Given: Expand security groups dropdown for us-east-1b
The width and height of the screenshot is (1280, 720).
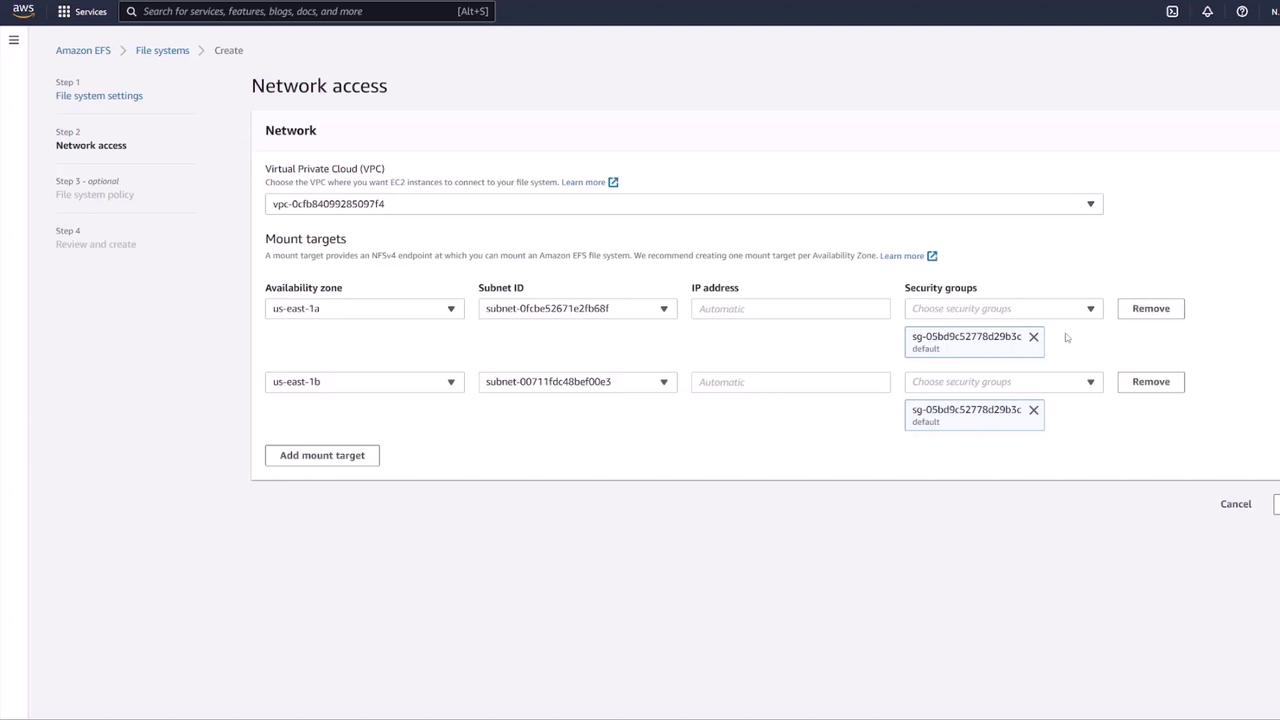Looking at the screenshot, I should point(1003,382).
